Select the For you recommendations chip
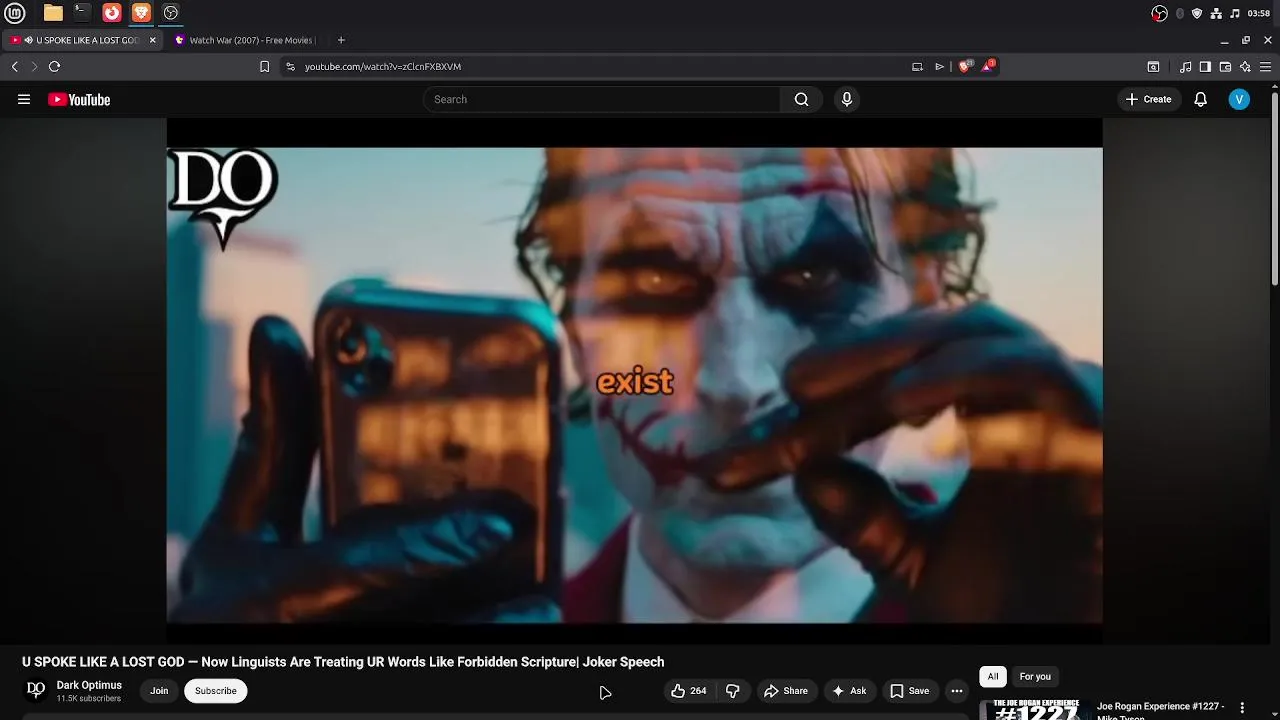The image size is (1280, 720). click(x=1035, y=677)
